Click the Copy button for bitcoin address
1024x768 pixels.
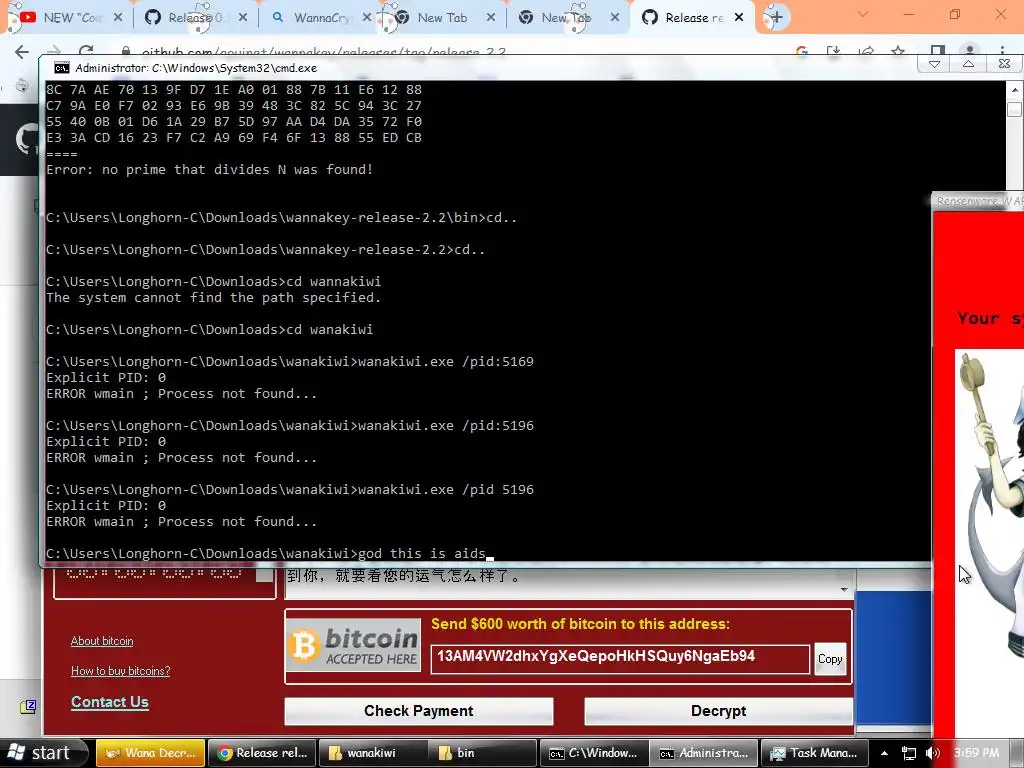coord(830,659)
